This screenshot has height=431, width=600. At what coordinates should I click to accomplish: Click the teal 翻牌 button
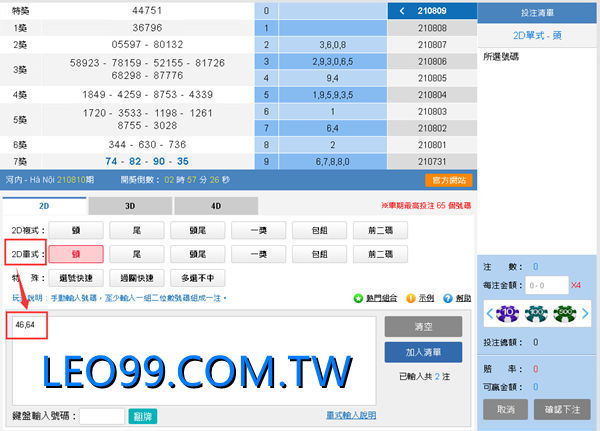(x=143, y=416)
